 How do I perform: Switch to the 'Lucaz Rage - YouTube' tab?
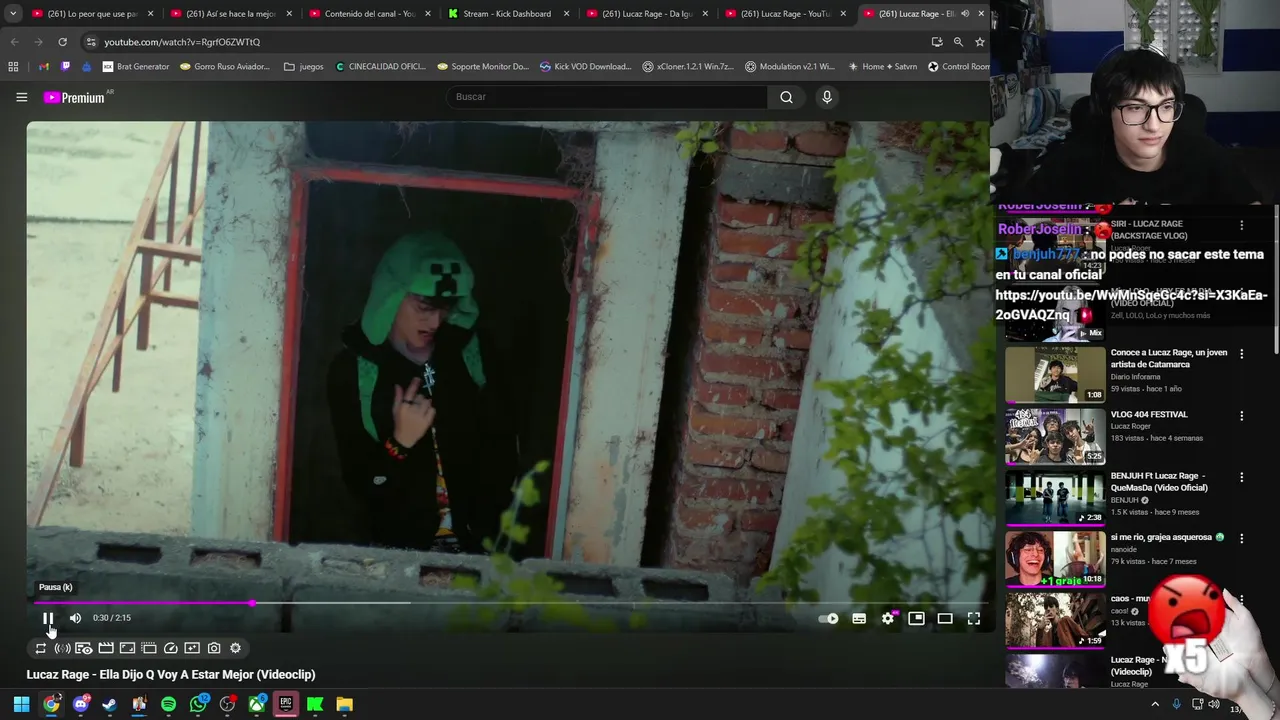786,14
